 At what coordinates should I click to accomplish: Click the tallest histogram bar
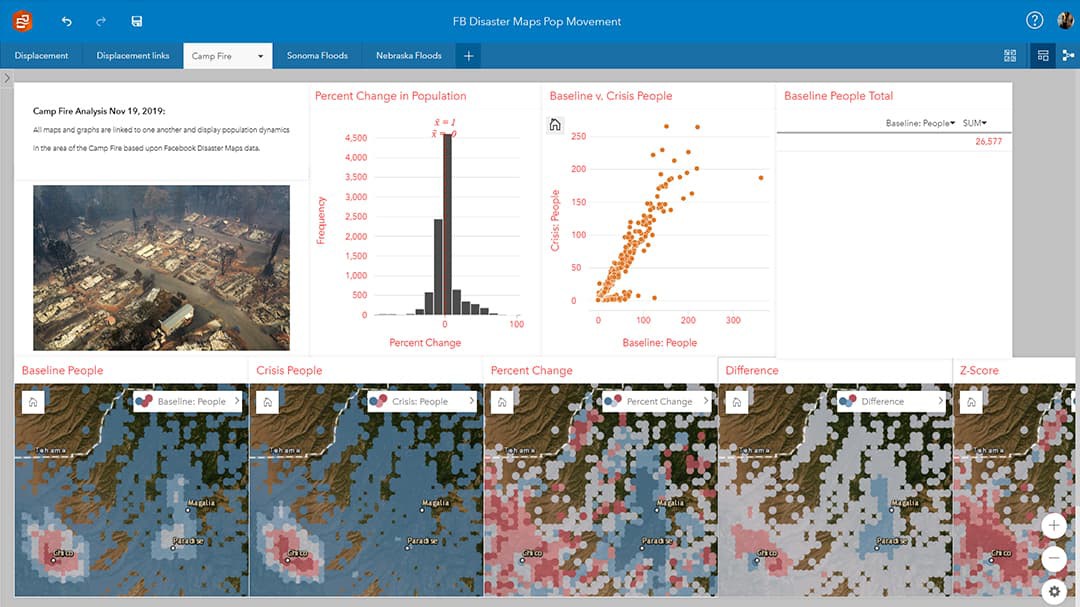[447, 225]
